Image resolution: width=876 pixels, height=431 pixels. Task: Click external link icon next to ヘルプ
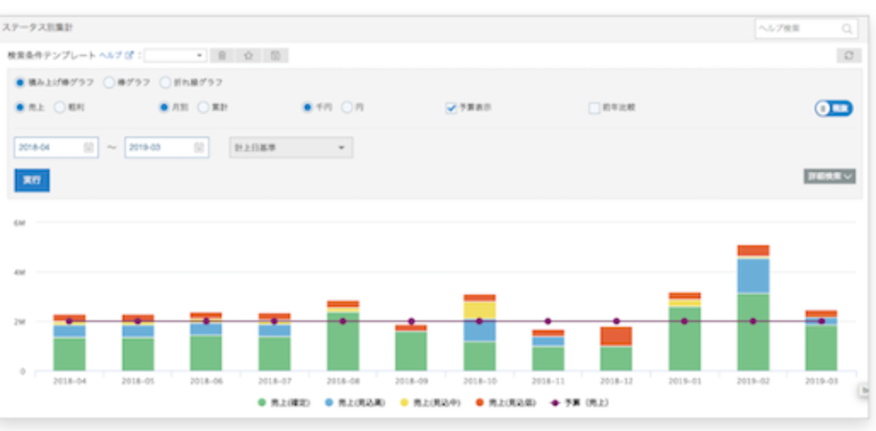tap(130, 56)
